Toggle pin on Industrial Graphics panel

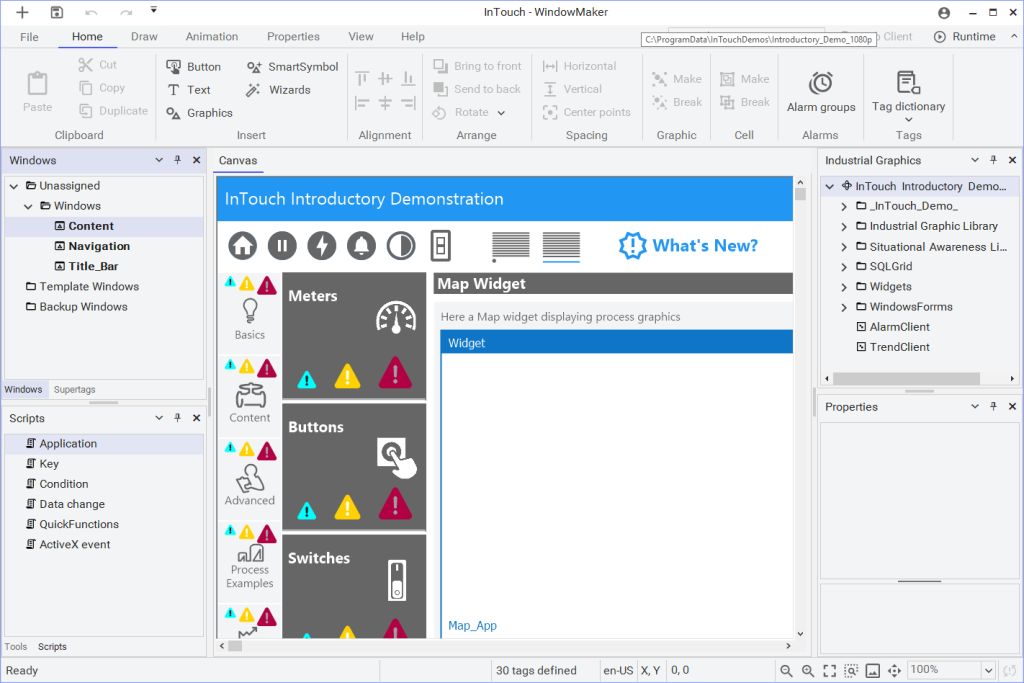tap(993, 160)
